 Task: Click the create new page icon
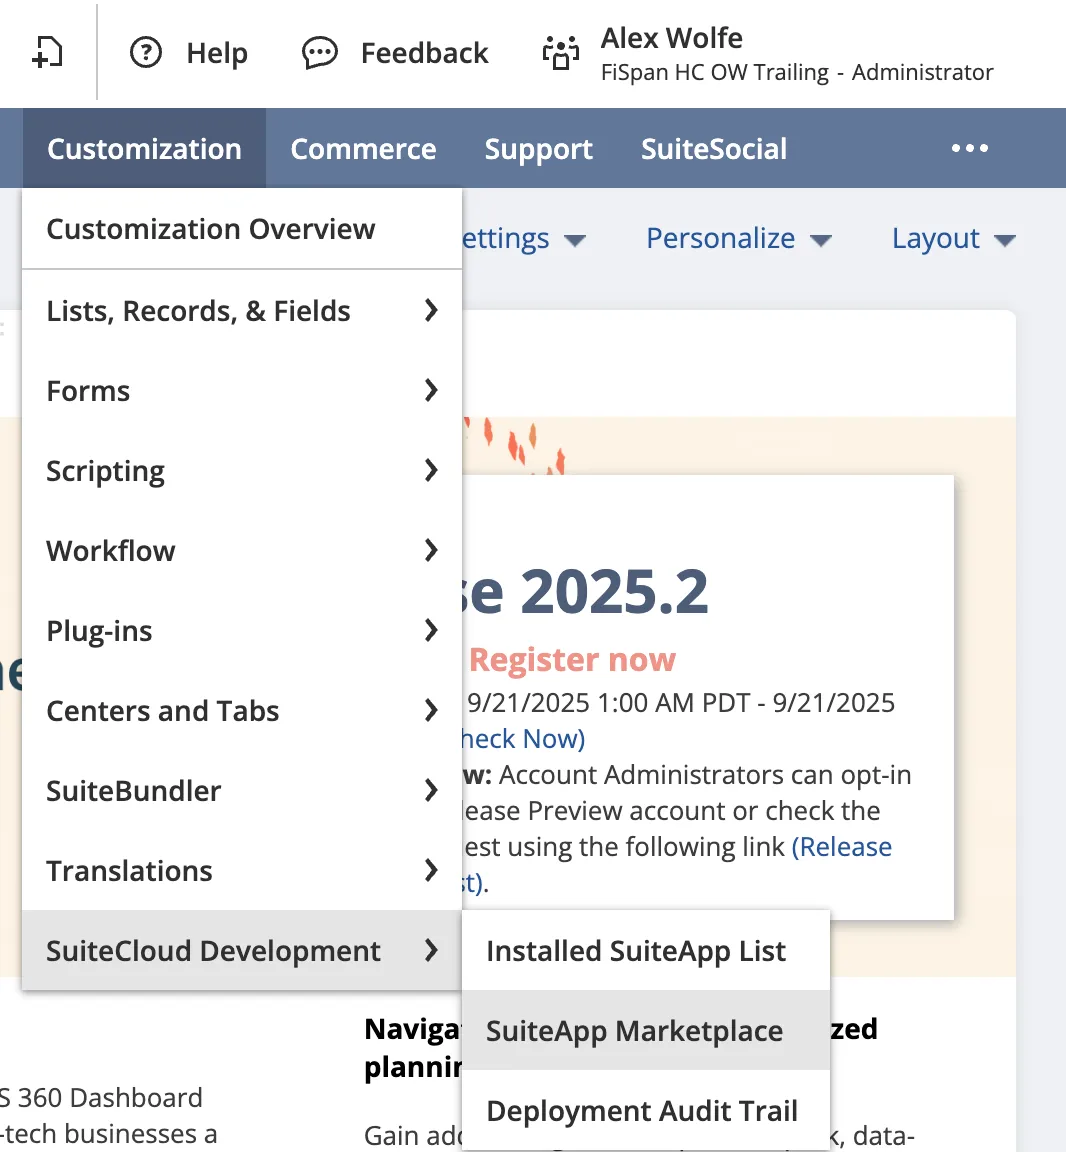click(x=48, y=53)
